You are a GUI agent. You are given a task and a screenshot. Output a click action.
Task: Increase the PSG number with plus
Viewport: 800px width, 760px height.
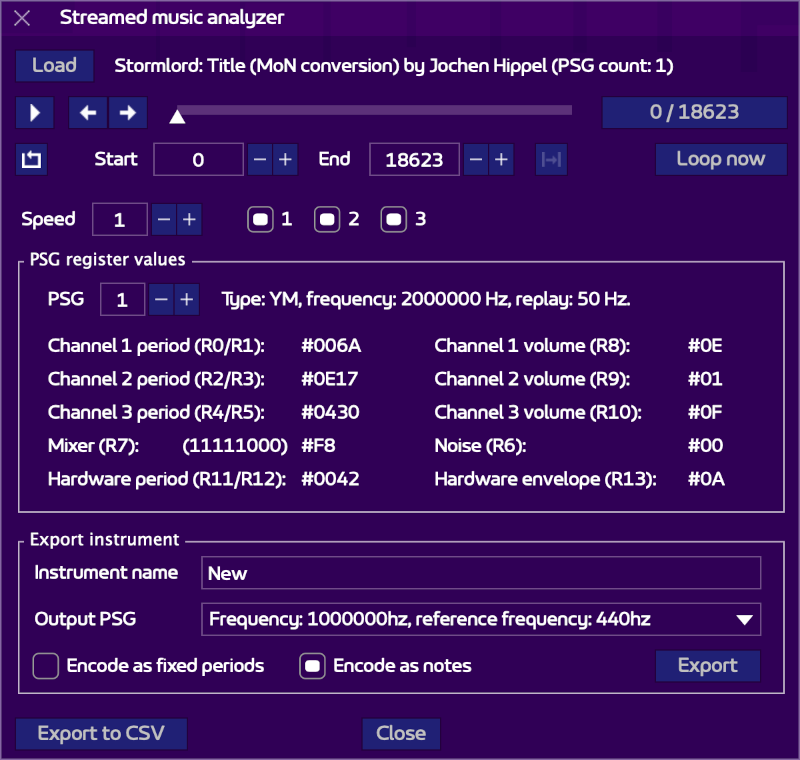click(186, 299)
